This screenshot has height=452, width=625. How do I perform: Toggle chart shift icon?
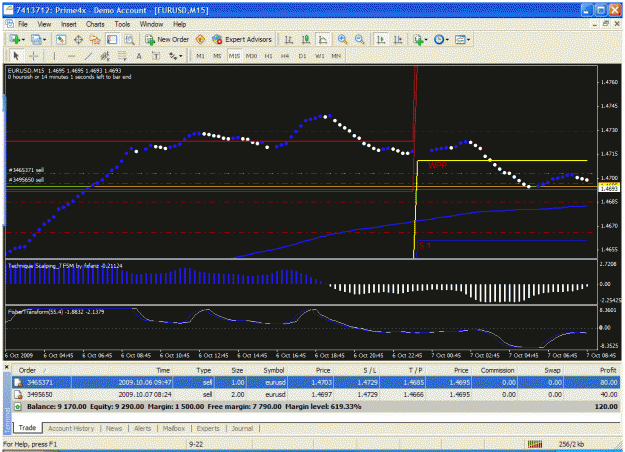tap(398, 39)
